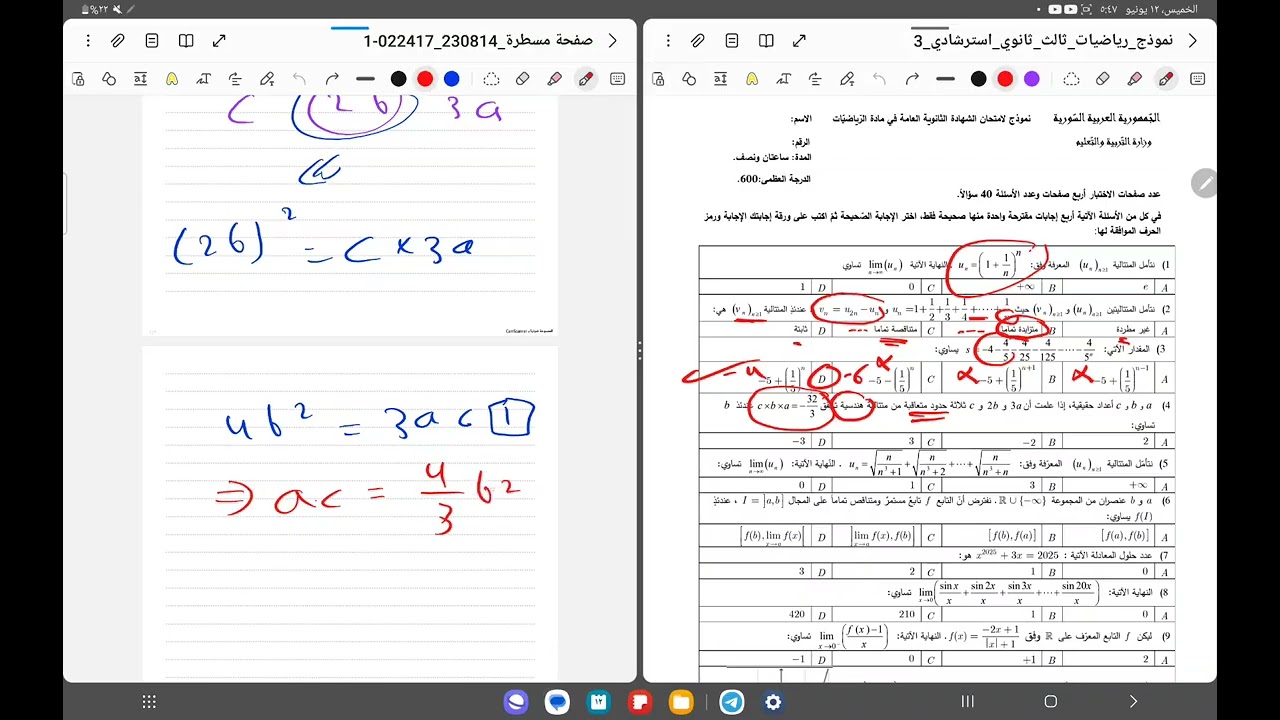The image size is (1280, 720).
Task: Redo stroke in right note
Action: 912,79
